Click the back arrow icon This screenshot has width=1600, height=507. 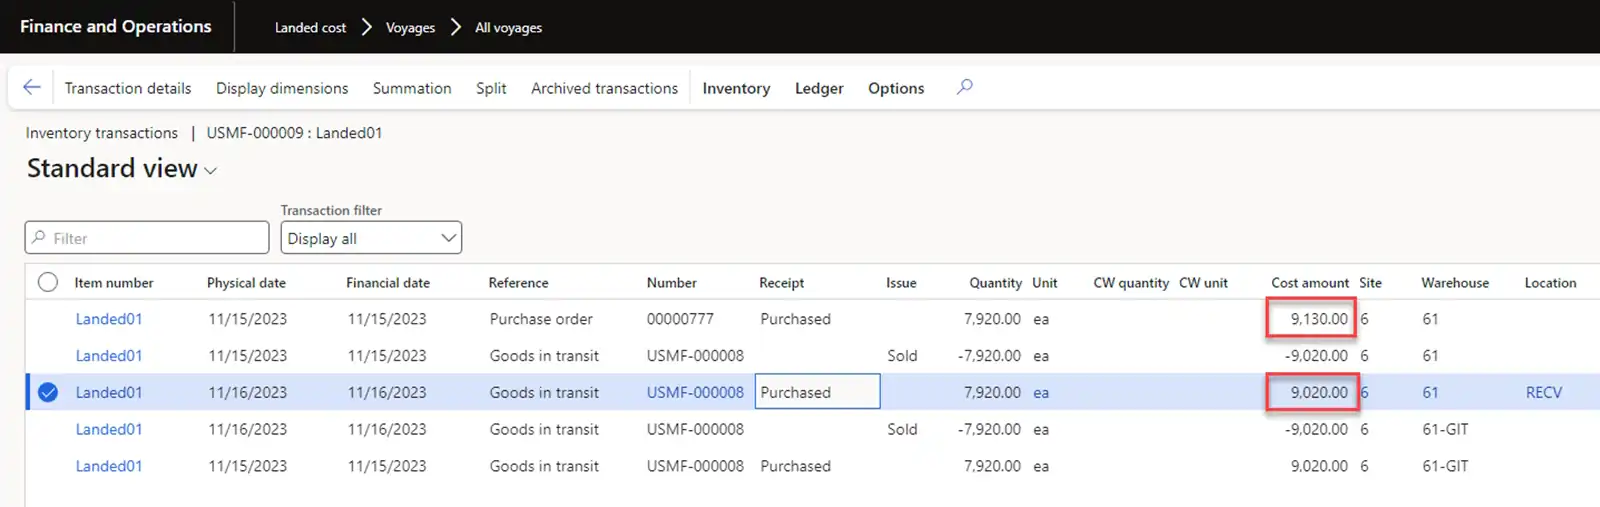point(32,88)
